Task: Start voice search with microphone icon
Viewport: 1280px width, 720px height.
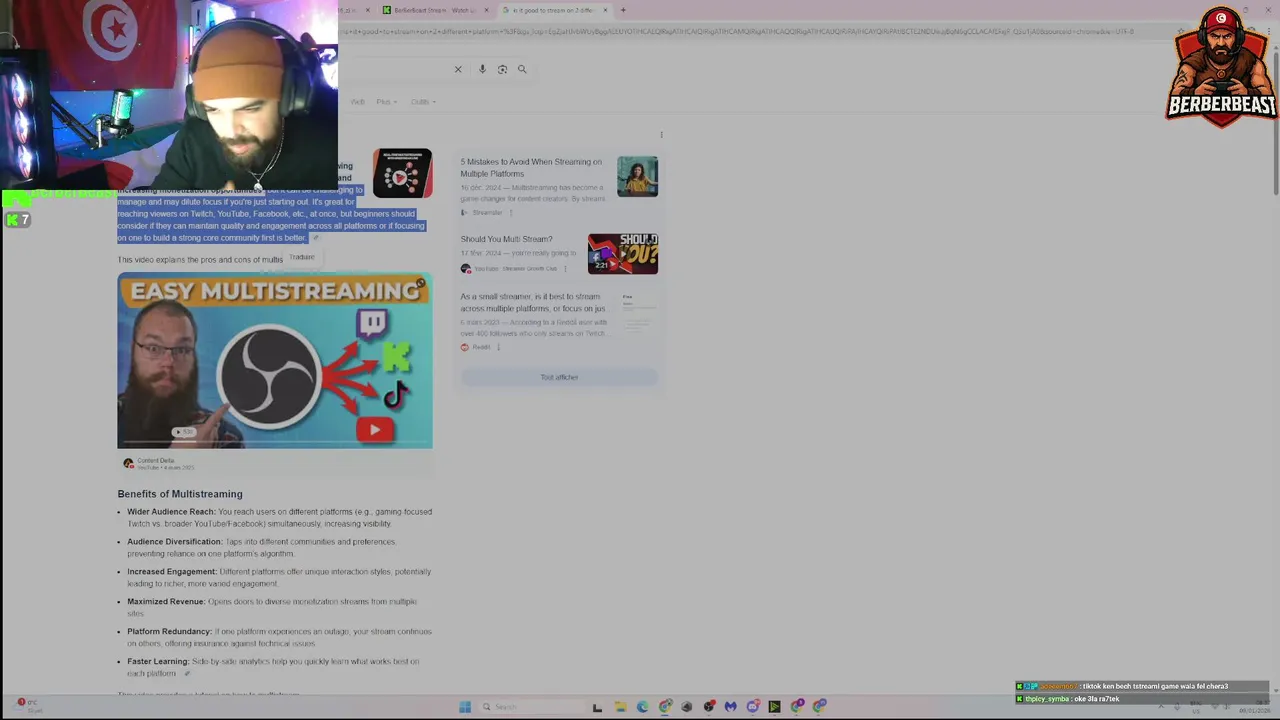Action: click(x=482, y=69)
